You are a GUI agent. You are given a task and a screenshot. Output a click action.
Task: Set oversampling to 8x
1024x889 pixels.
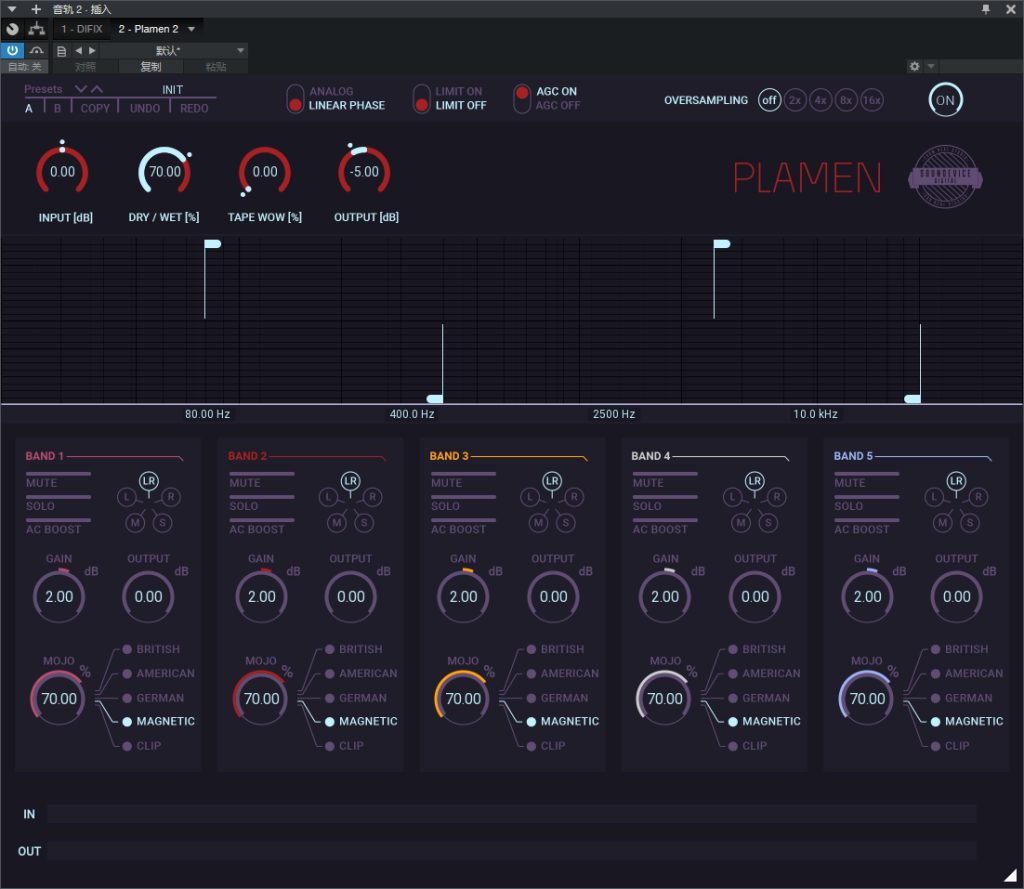pyautogui.click(x=846, y=100)
